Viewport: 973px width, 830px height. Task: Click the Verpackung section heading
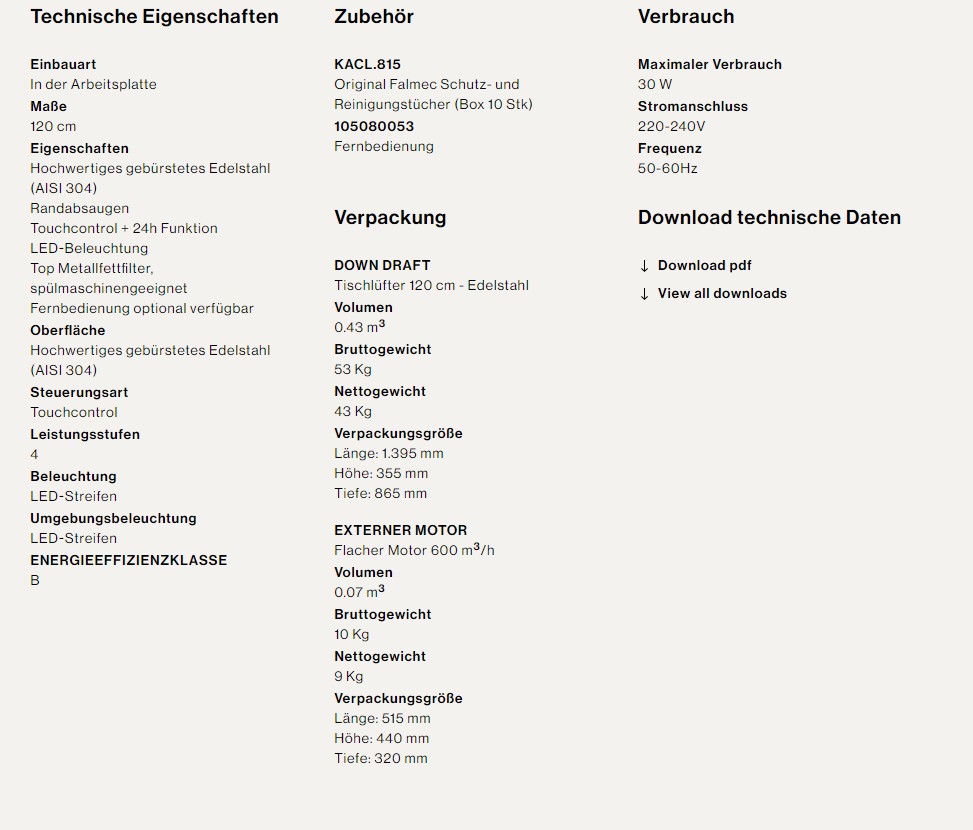pos(389,217)
